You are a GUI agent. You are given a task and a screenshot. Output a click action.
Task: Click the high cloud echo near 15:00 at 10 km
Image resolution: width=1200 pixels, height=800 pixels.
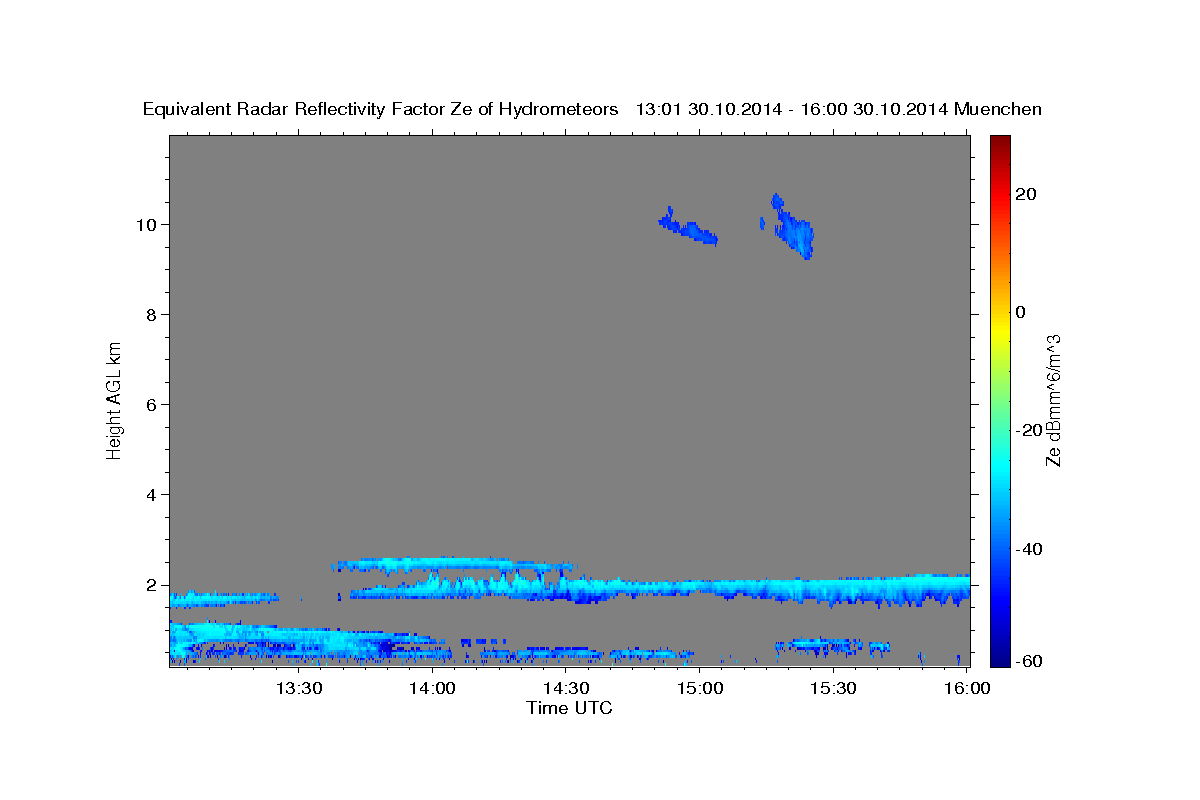point(688,228)
